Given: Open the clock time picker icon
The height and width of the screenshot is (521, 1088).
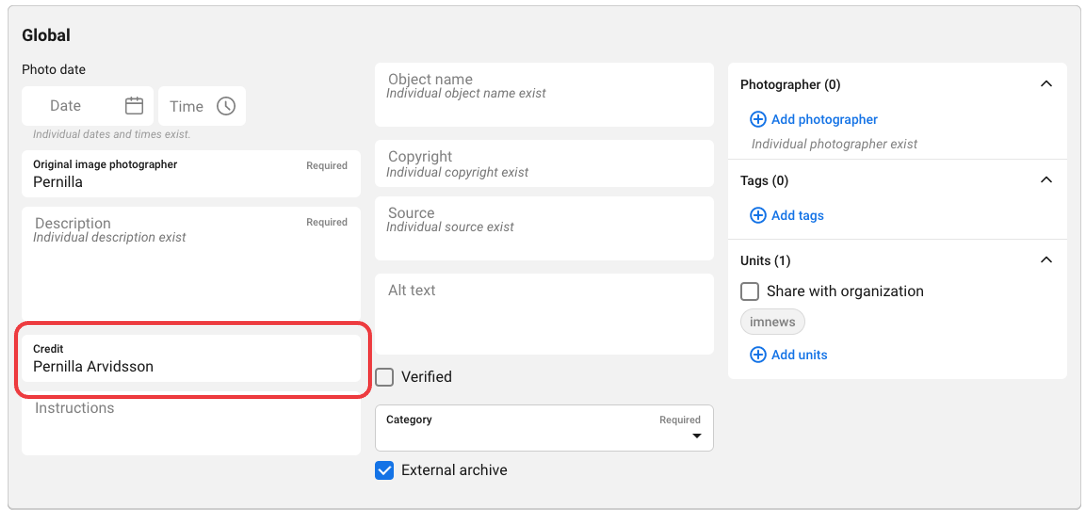Looking at the screenshot, I should coord(226,106).
